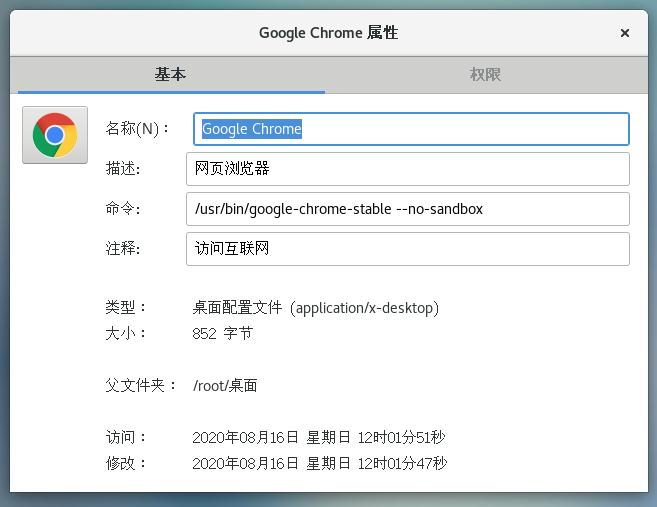Click the type value application/x-desktop

click(316, 308)
